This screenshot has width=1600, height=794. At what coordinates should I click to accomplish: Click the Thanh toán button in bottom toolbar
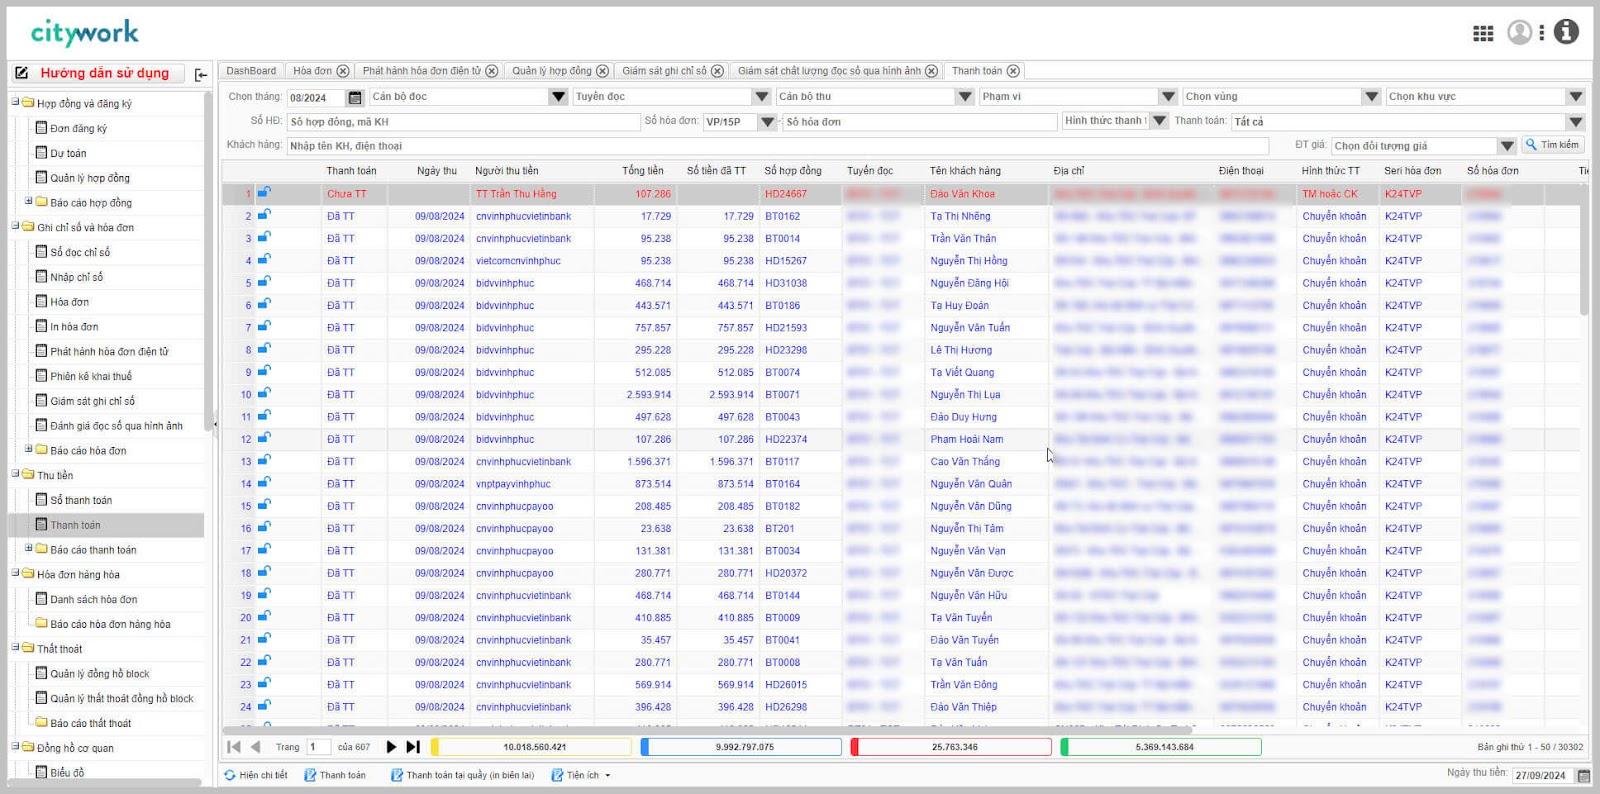[335, 775]
